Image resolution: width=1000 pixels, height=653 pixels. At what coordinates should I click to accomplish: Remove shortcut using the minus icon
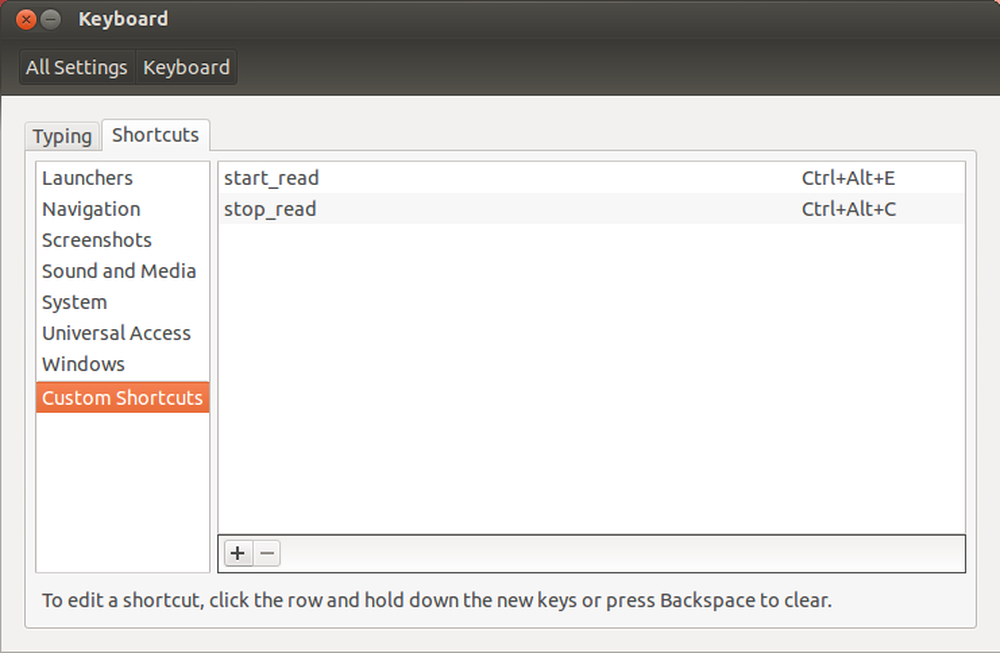pos(267,553)
